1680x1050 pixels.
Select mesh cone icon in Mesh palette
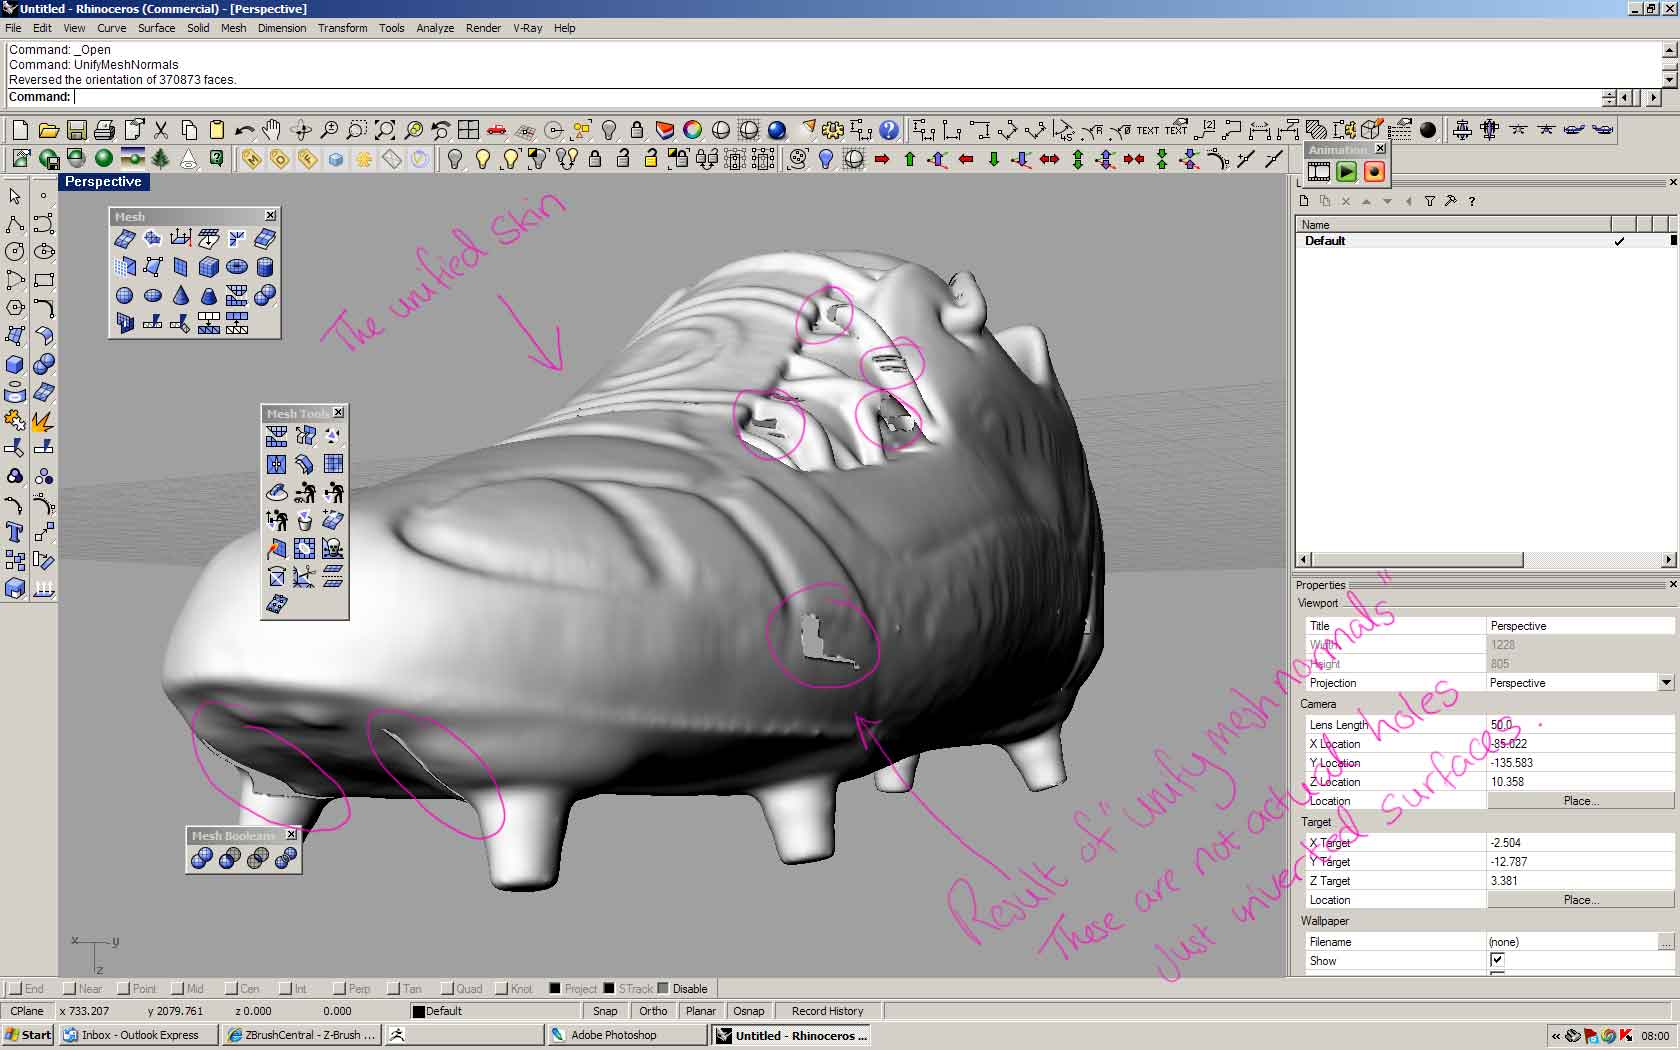(180, 296)
